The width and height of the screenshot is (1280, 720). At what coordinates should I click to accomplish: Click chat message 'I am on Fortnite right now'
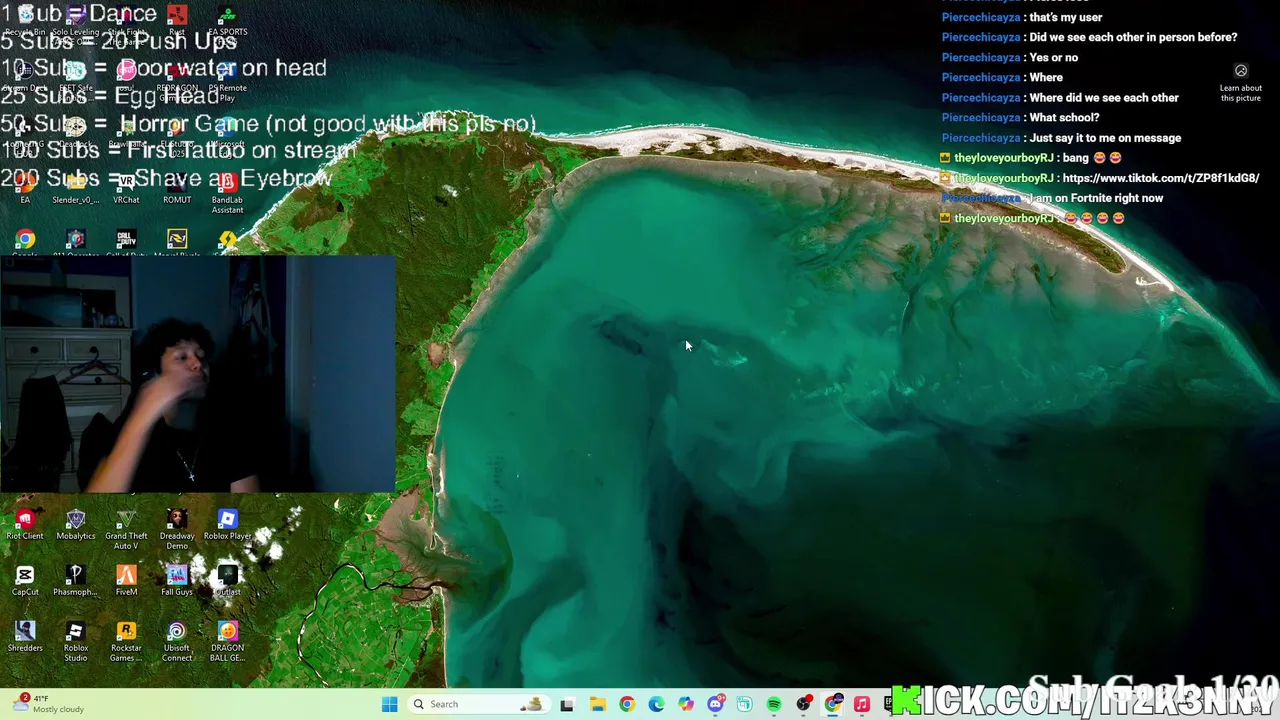[x=1096, y=198]
